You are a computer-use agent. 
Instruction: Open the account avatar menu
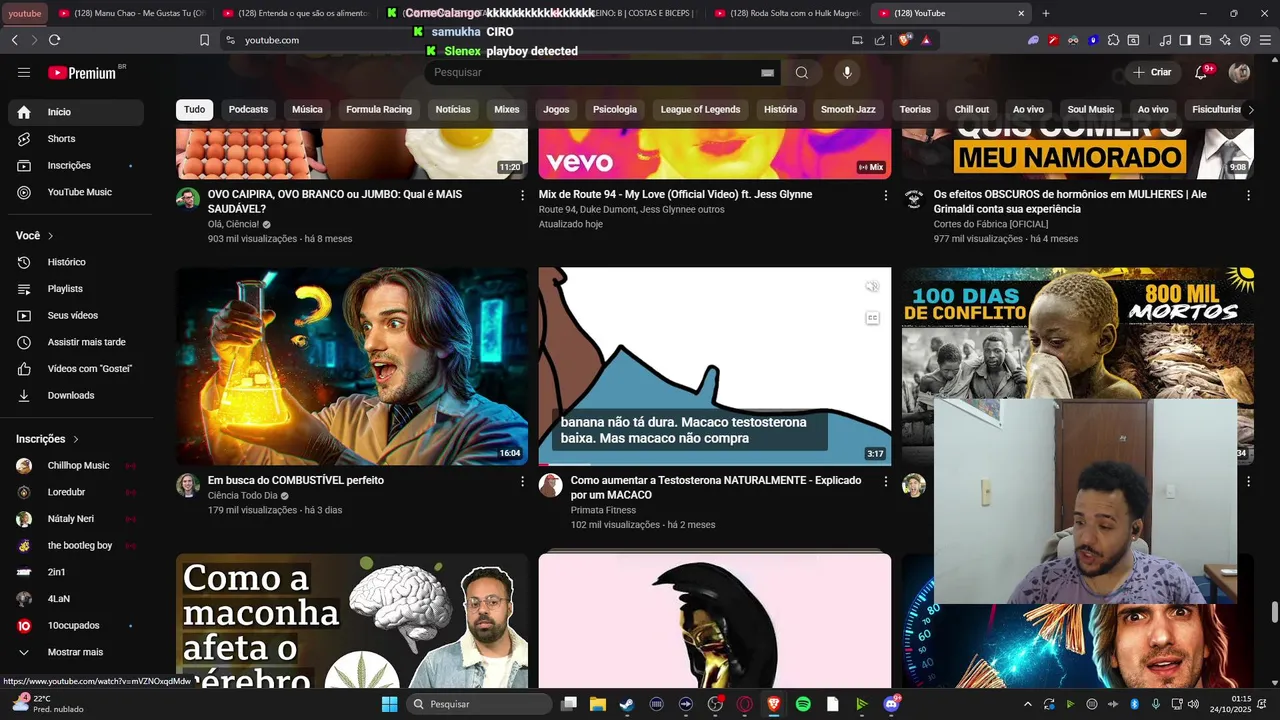click(1239, 72)
